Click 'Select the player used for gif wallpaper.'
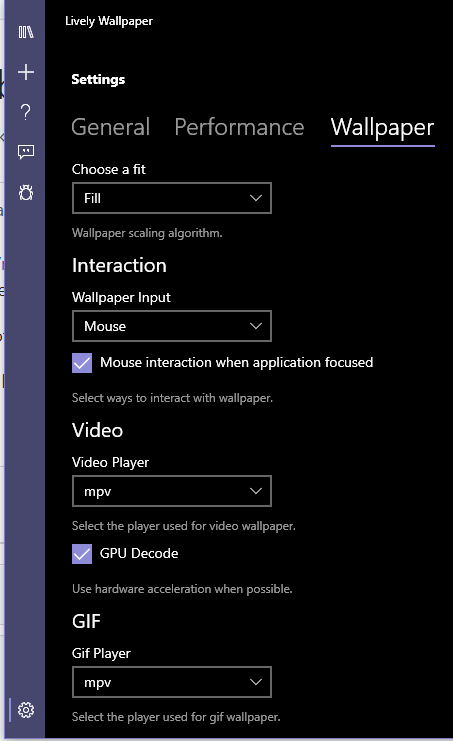This screenshot has height=741, width=453. (x=176, y=717)
